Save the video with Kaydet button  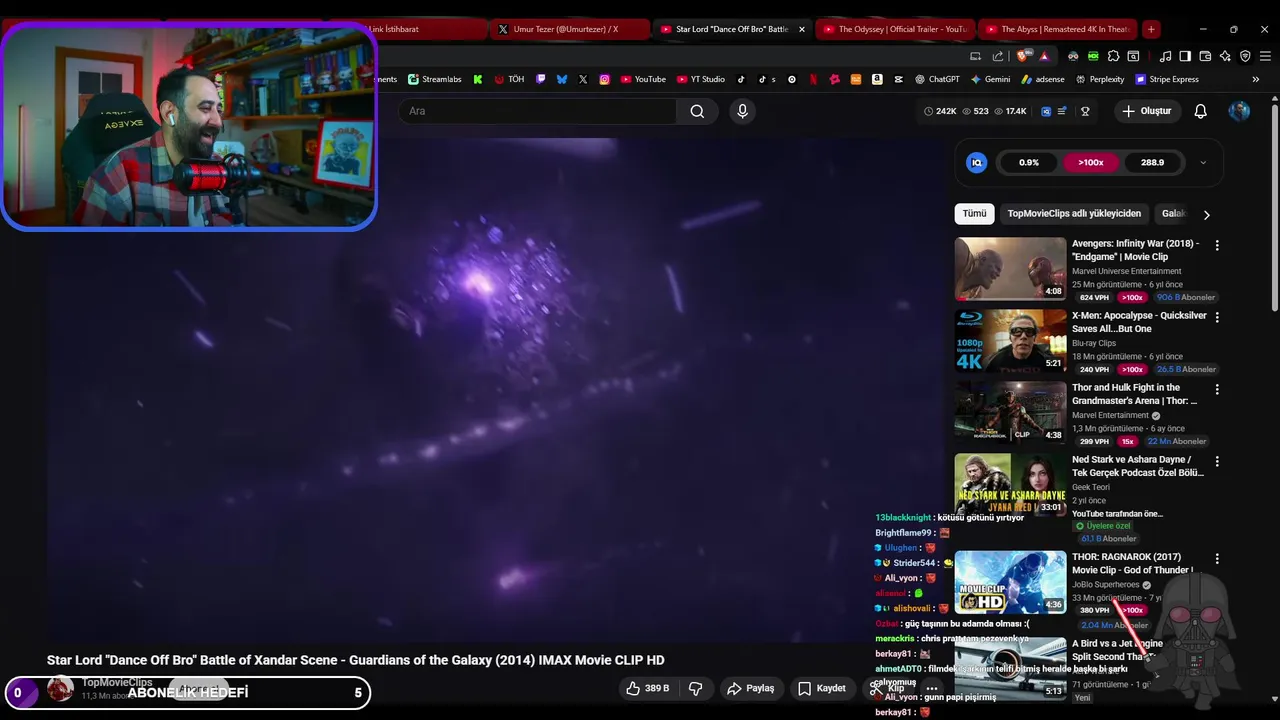coord(821,688)
